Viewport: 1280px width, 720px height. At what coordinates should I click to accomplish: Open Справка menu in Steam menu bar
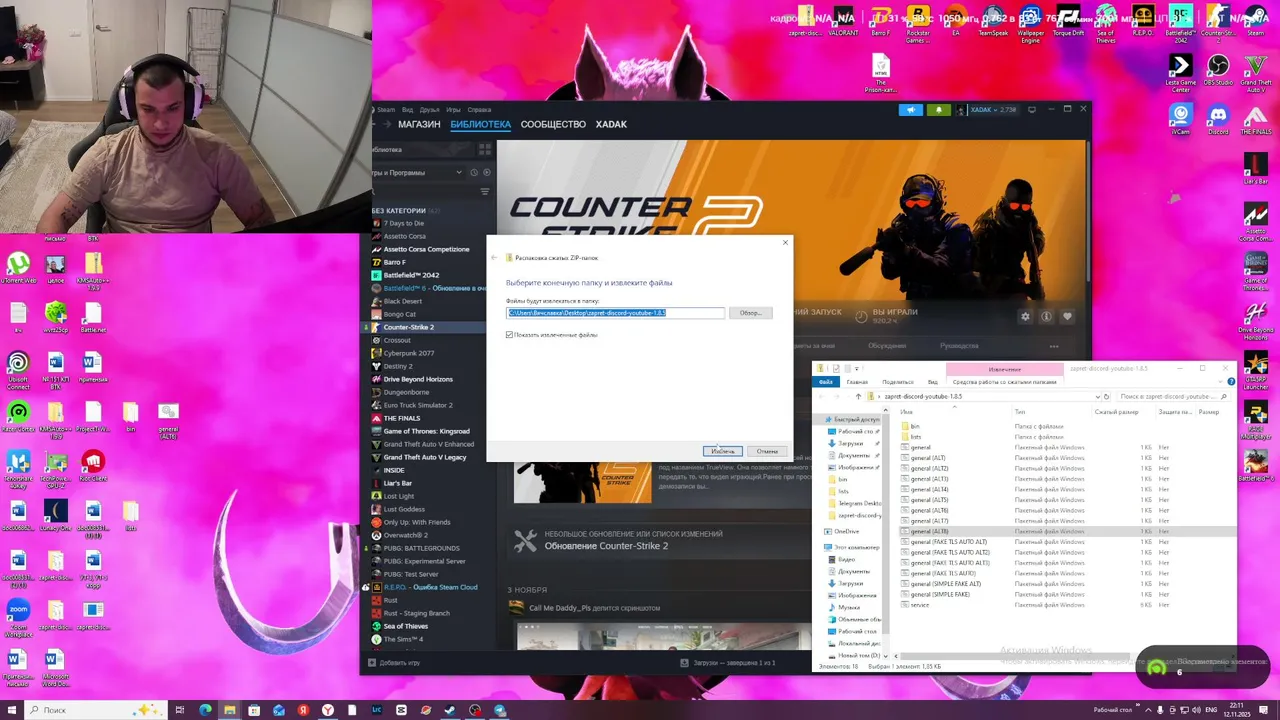(x=479, y=110)
